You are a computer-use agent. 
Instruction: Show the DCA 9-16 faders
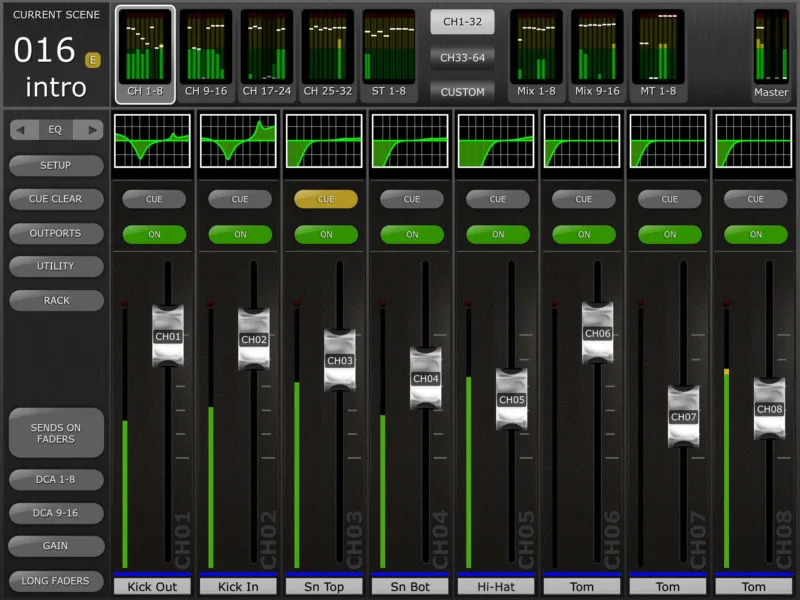click(x=56, y=513)
